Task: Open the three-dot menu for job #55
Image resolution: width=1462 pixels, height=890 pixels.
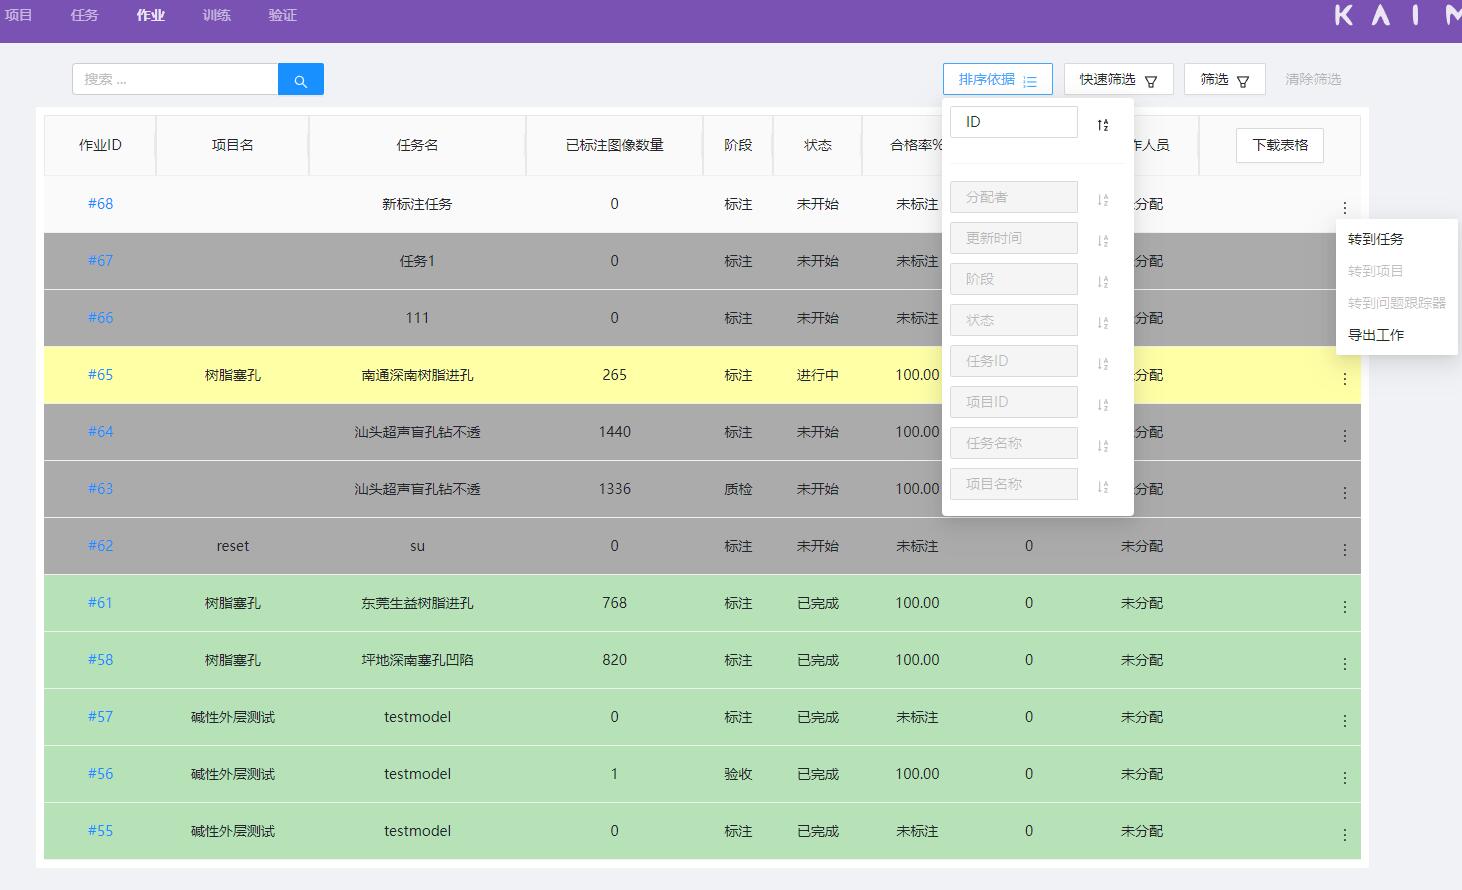Action: 1344,835
